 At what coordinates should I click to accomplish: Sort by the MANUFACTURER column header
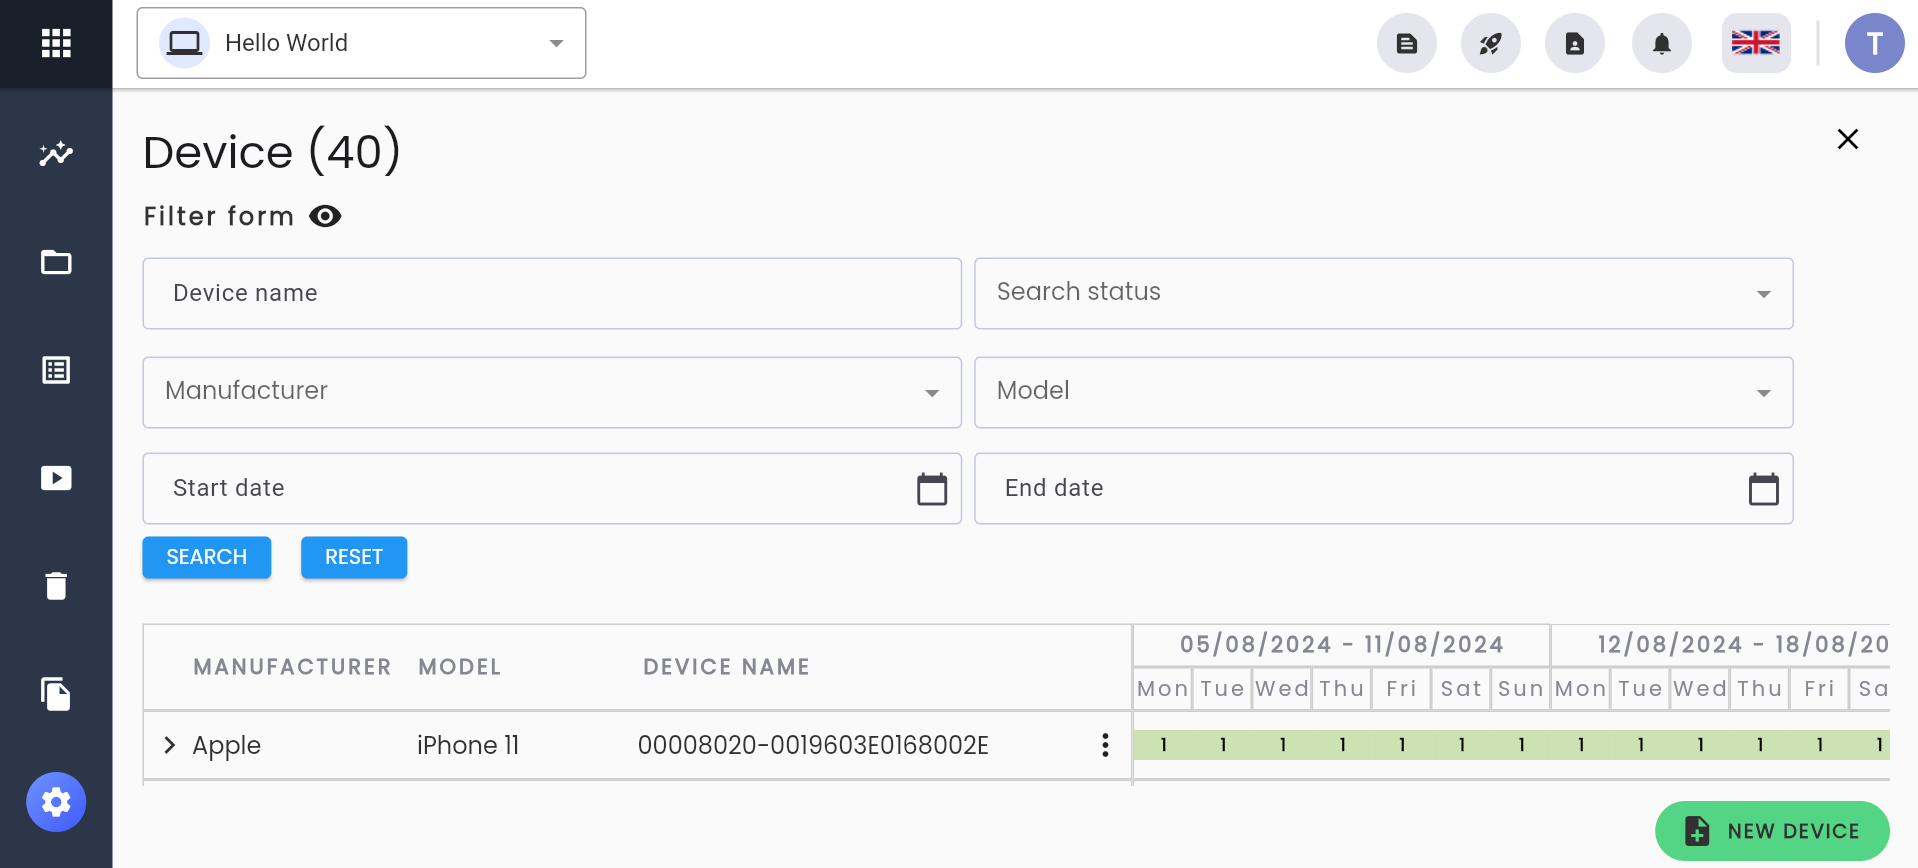(292, 667)
